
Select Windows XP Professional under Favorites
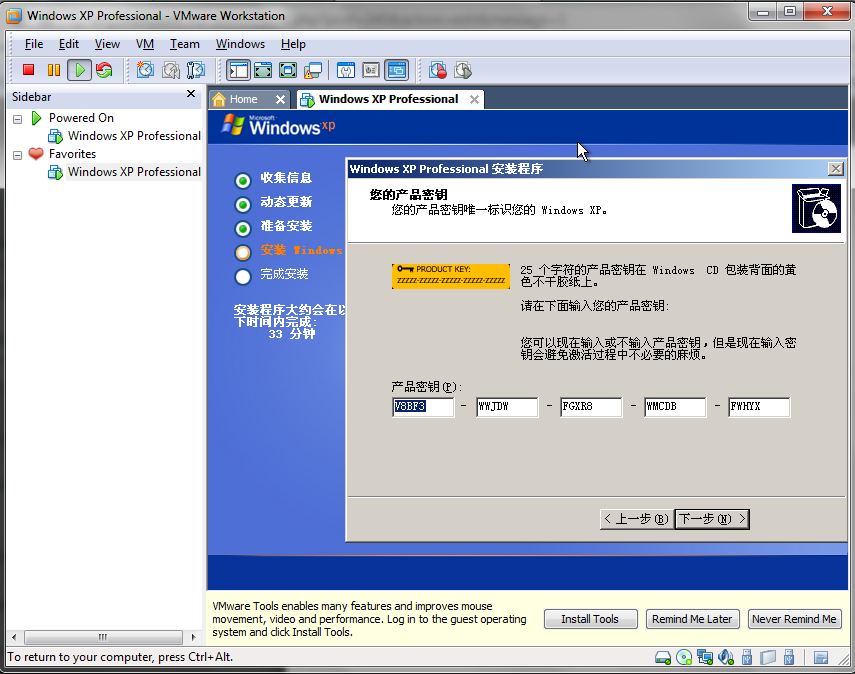tap(133, 172)
